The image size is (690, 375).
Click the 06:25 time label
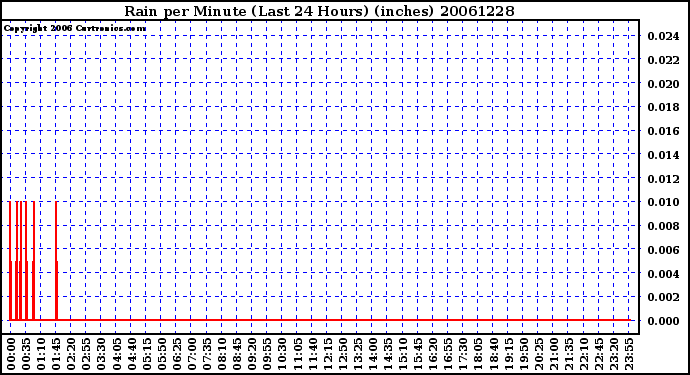tap(176, 354)
